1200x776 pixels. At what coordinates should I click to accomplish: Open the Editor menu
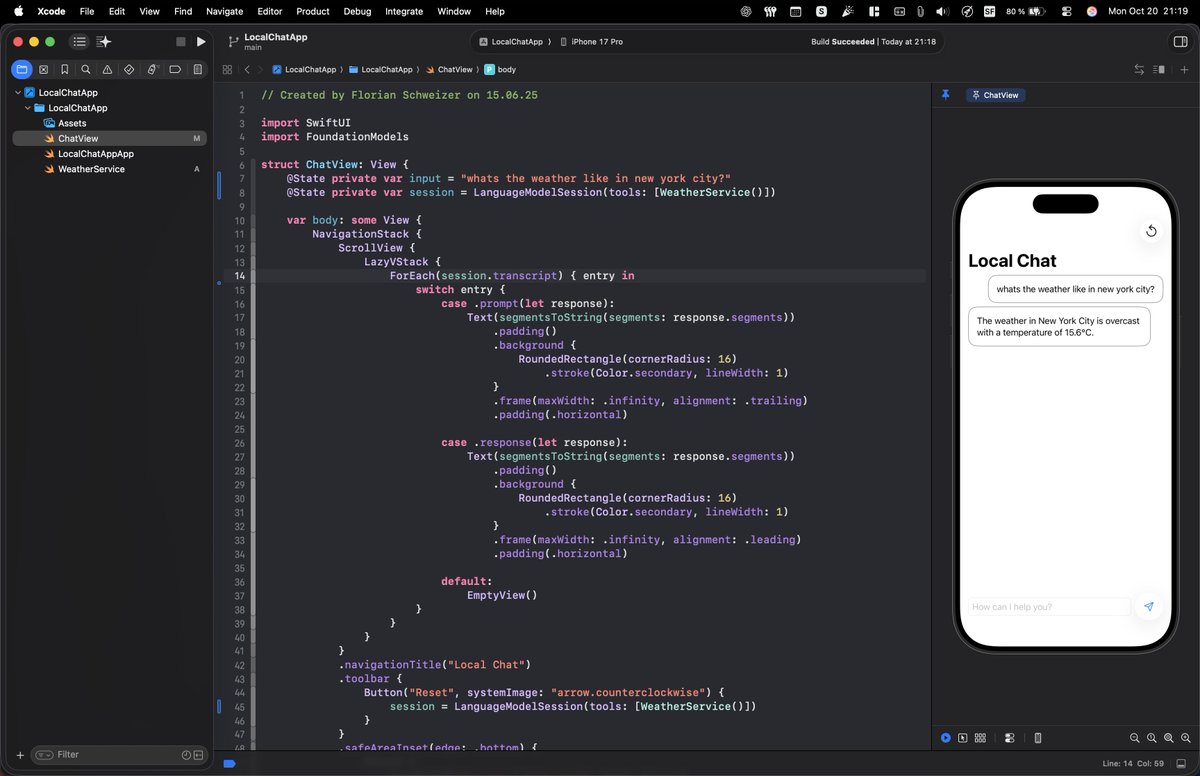(x=270, y=11)
